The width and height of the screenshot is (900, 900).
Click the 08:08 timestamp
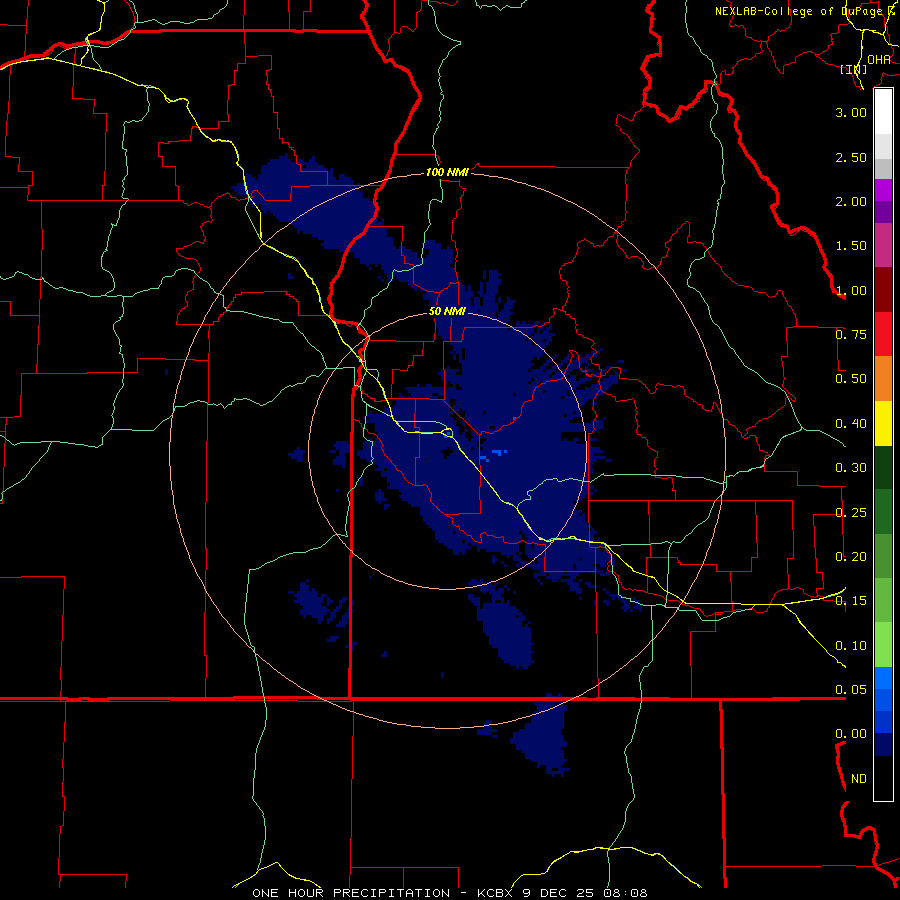626,893
